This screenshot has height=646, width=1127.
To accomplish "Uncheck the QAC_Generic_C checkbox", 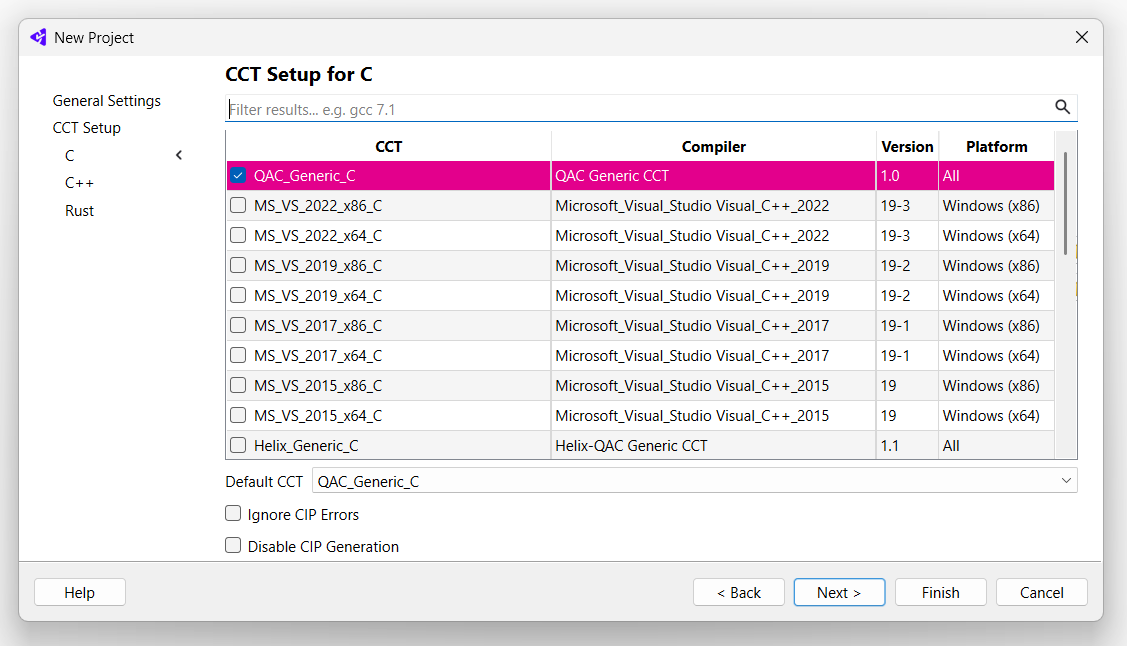I will (238, 175).
